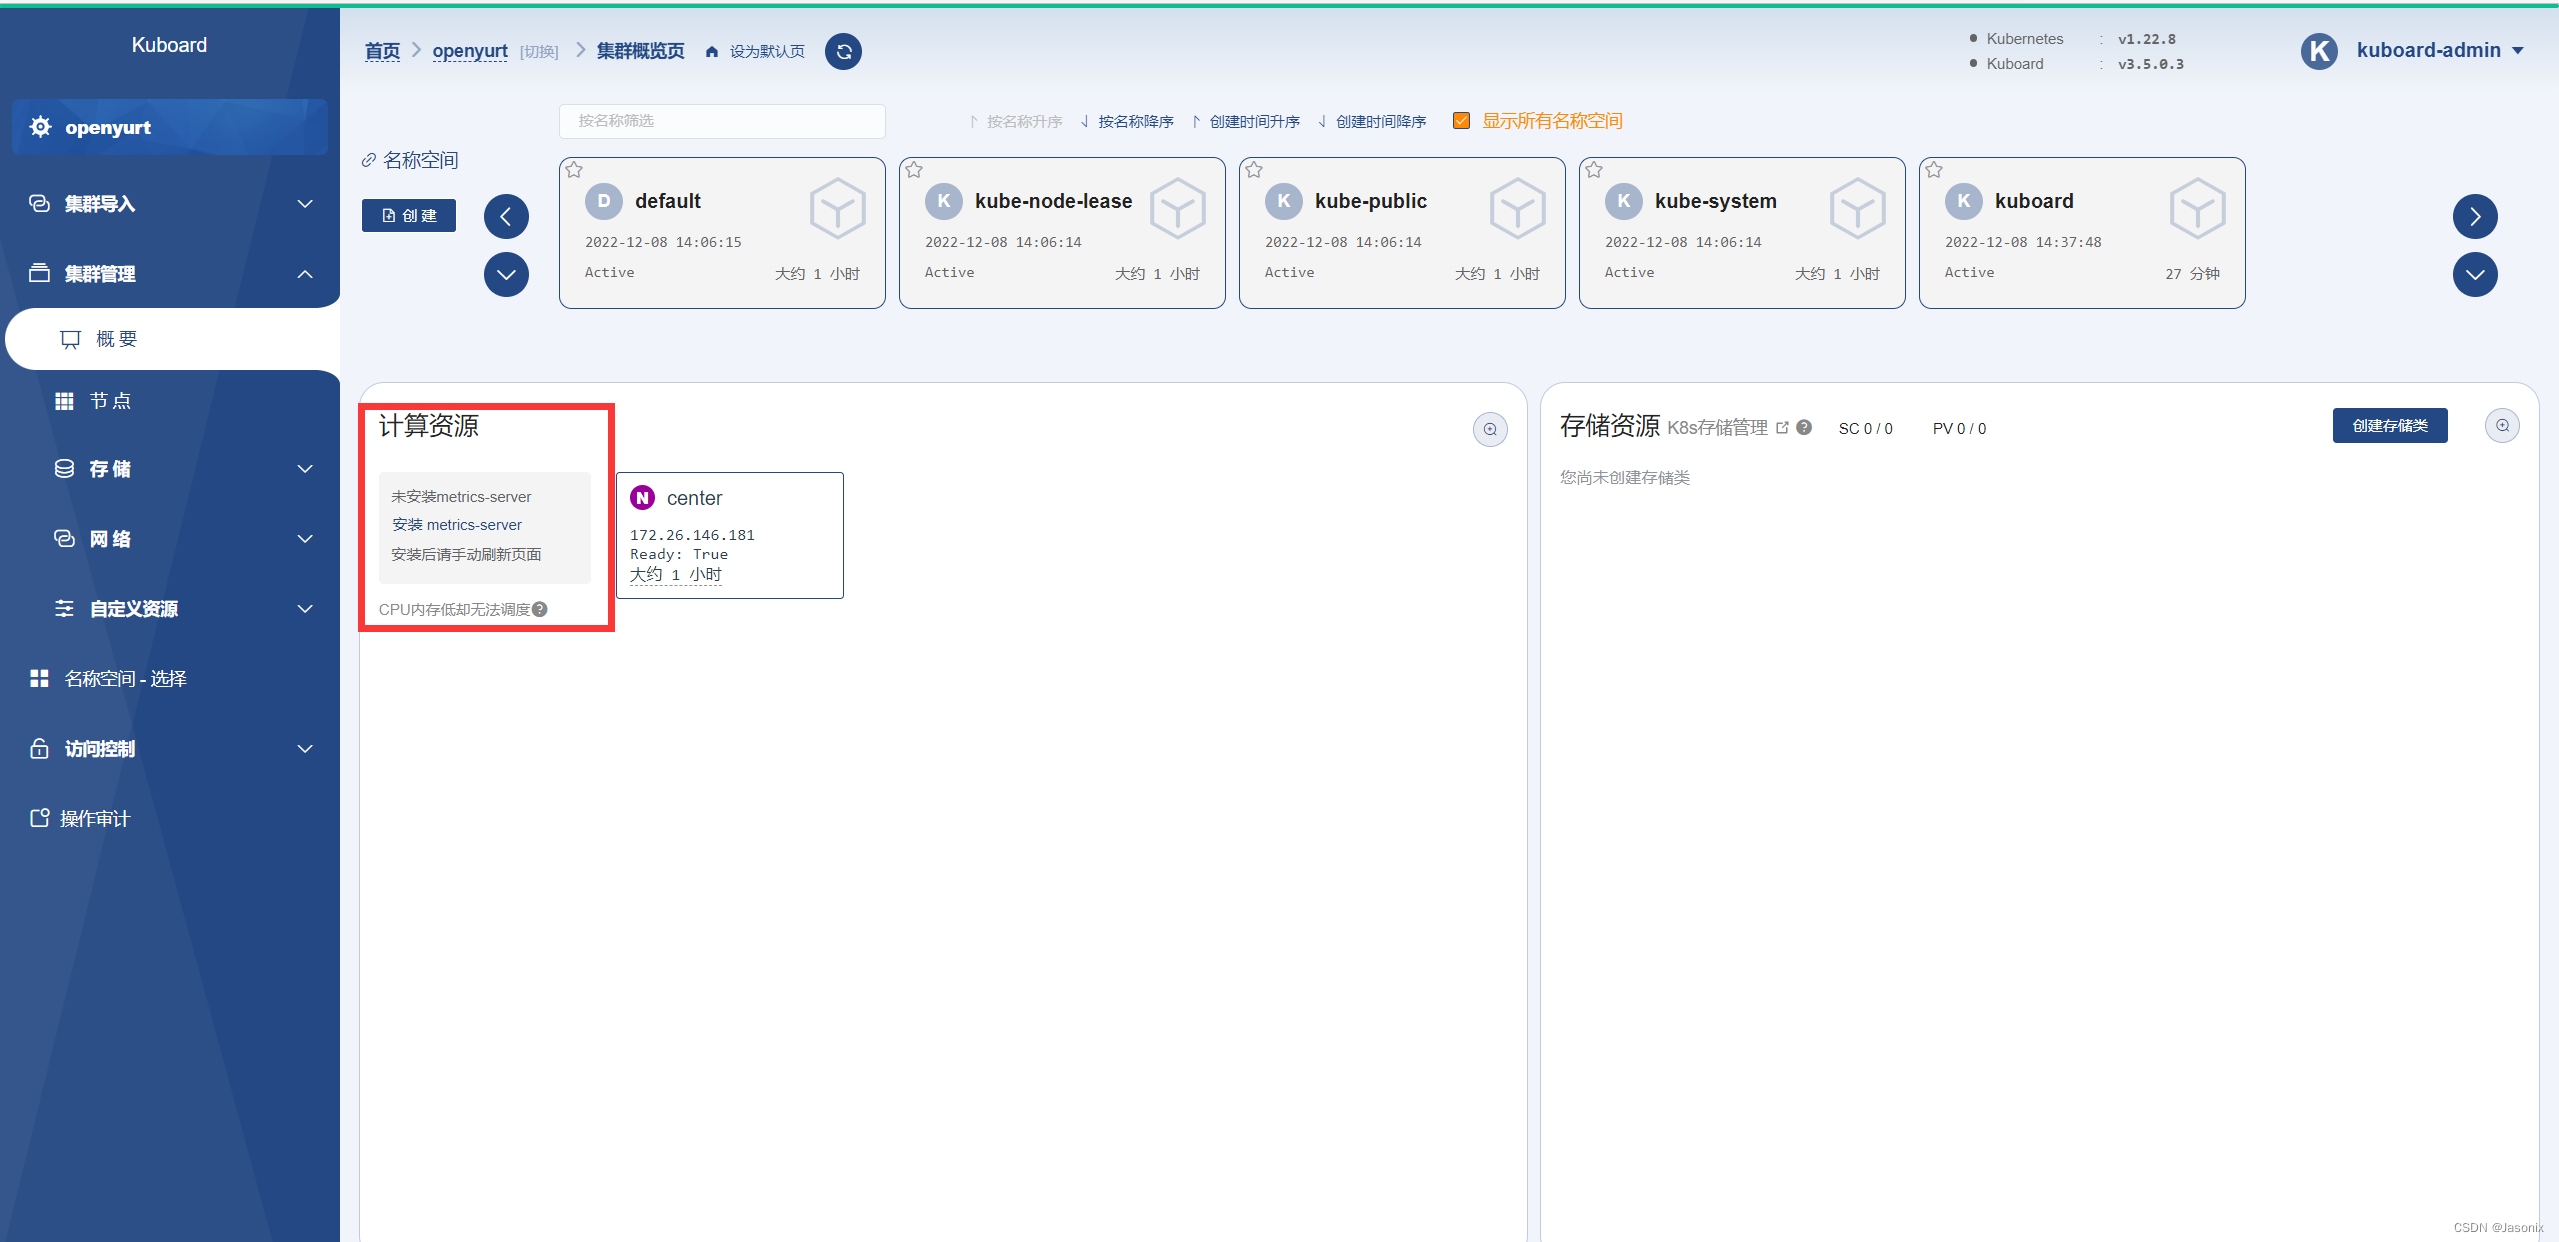This screenshot has height=1242, width=2559.
Task: Open the magnifier icon in the 存储资源 panel
Action: (2503, 425)
